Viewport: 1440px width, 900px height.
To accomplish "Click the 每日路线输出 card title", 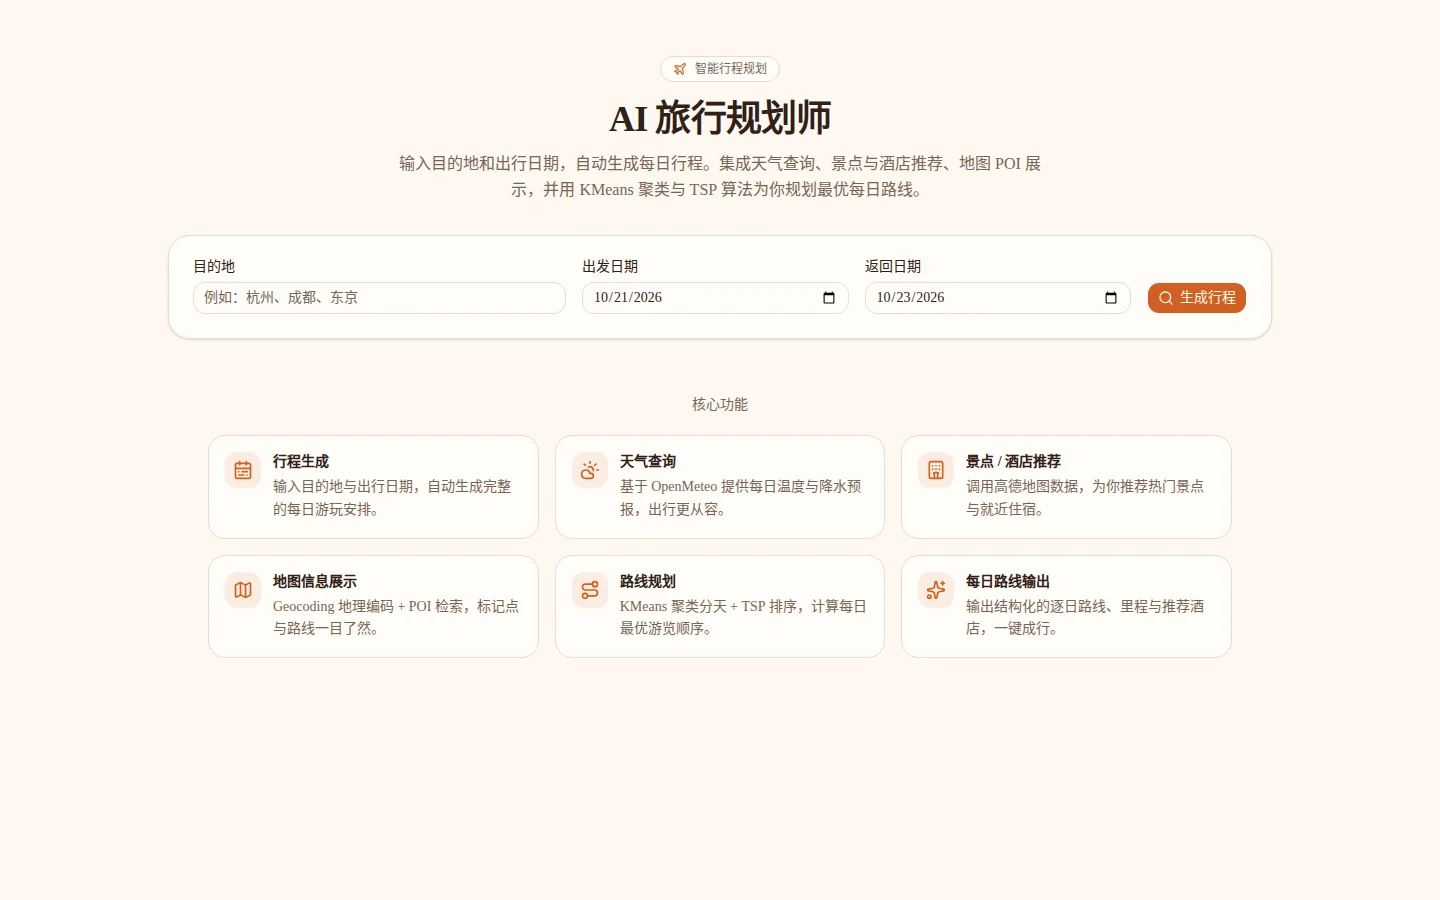I will [x=1008, y=581].
